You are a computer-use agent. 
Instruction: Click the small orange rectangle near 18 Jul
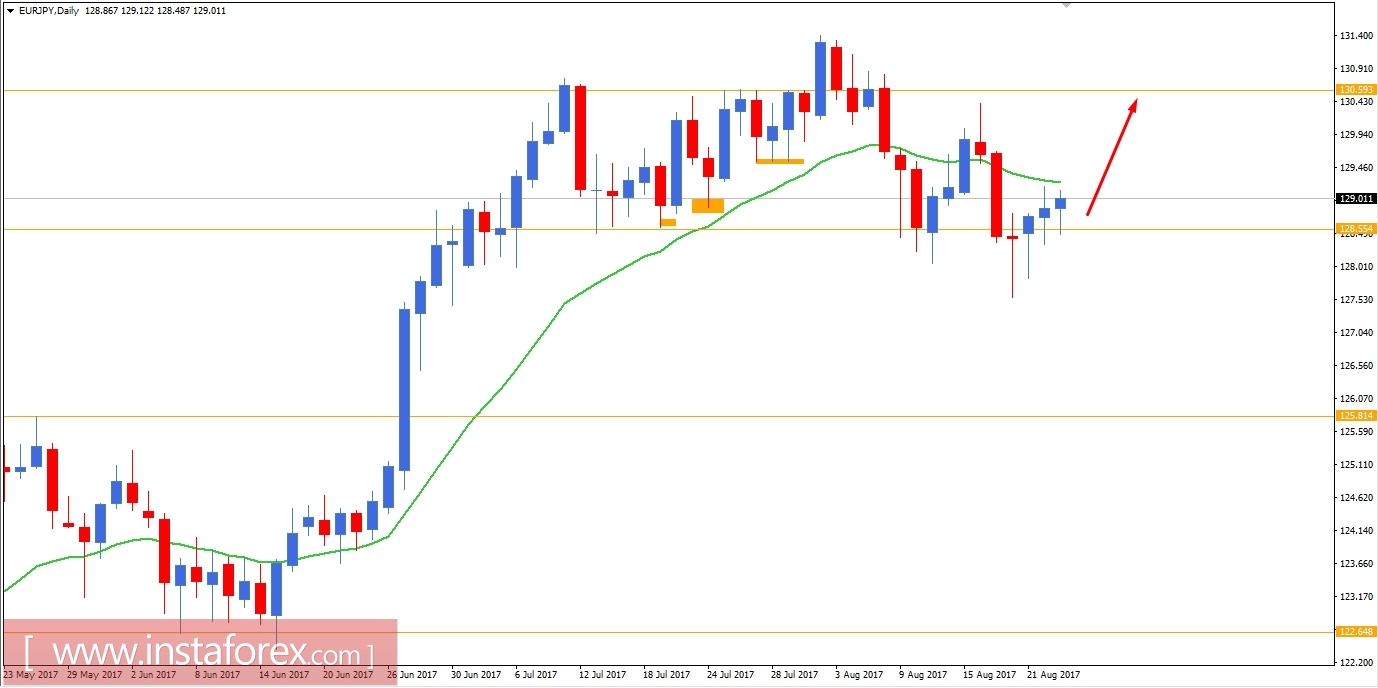(x=667, y=222)
